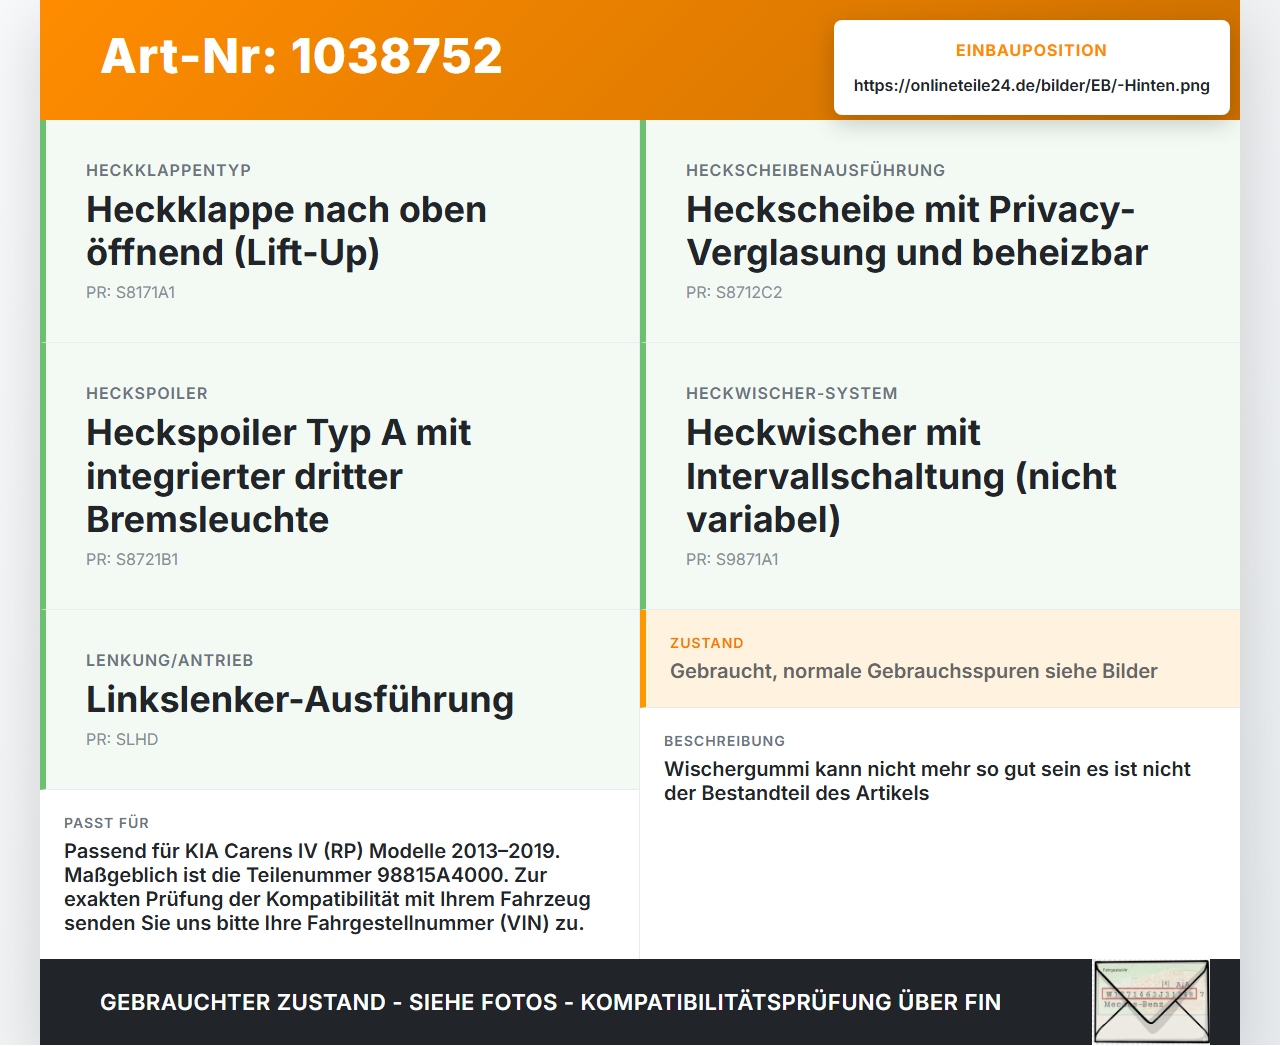Click the PR: S8712C2 code
1280x1046 pixels.
point(734,292)
